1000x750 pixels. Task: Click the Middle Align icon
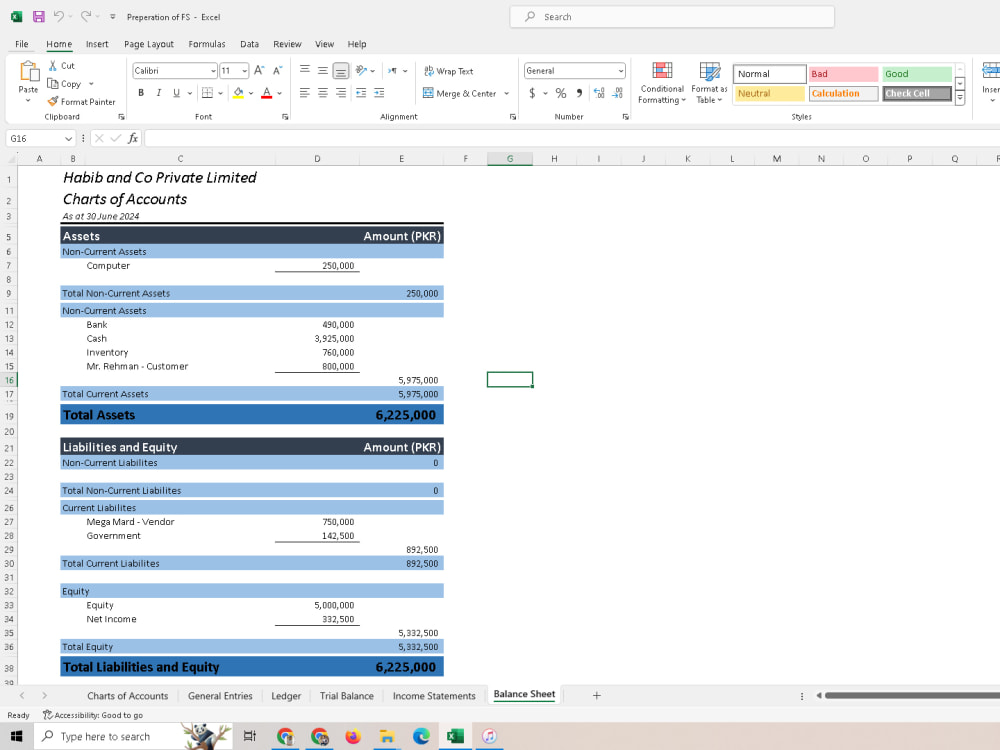pos(323,70)
